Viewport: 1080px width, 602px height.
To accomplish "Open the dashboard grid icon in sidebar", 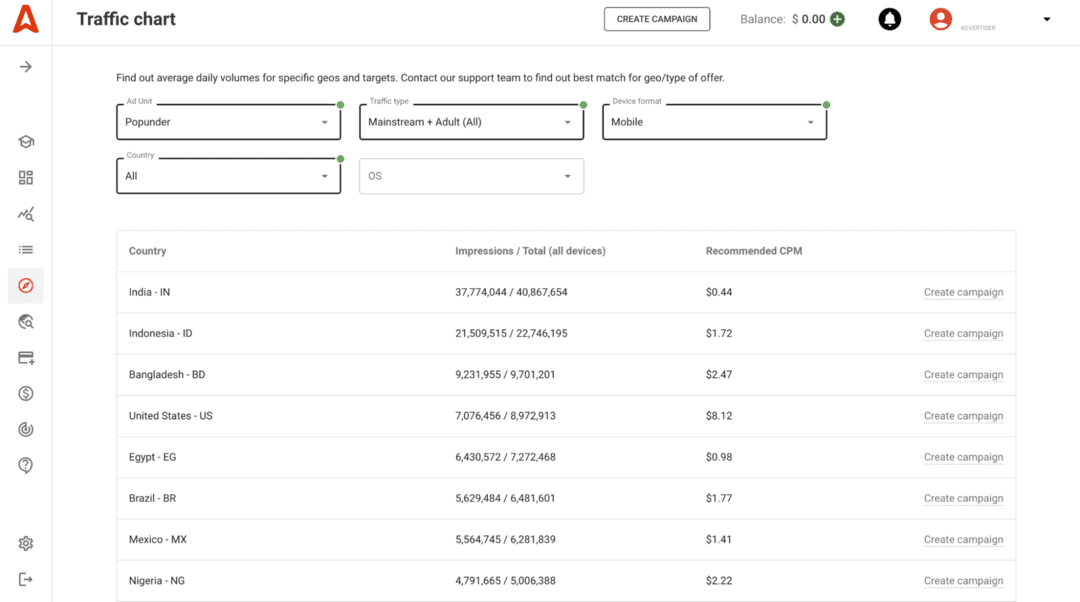I will 25,177.
